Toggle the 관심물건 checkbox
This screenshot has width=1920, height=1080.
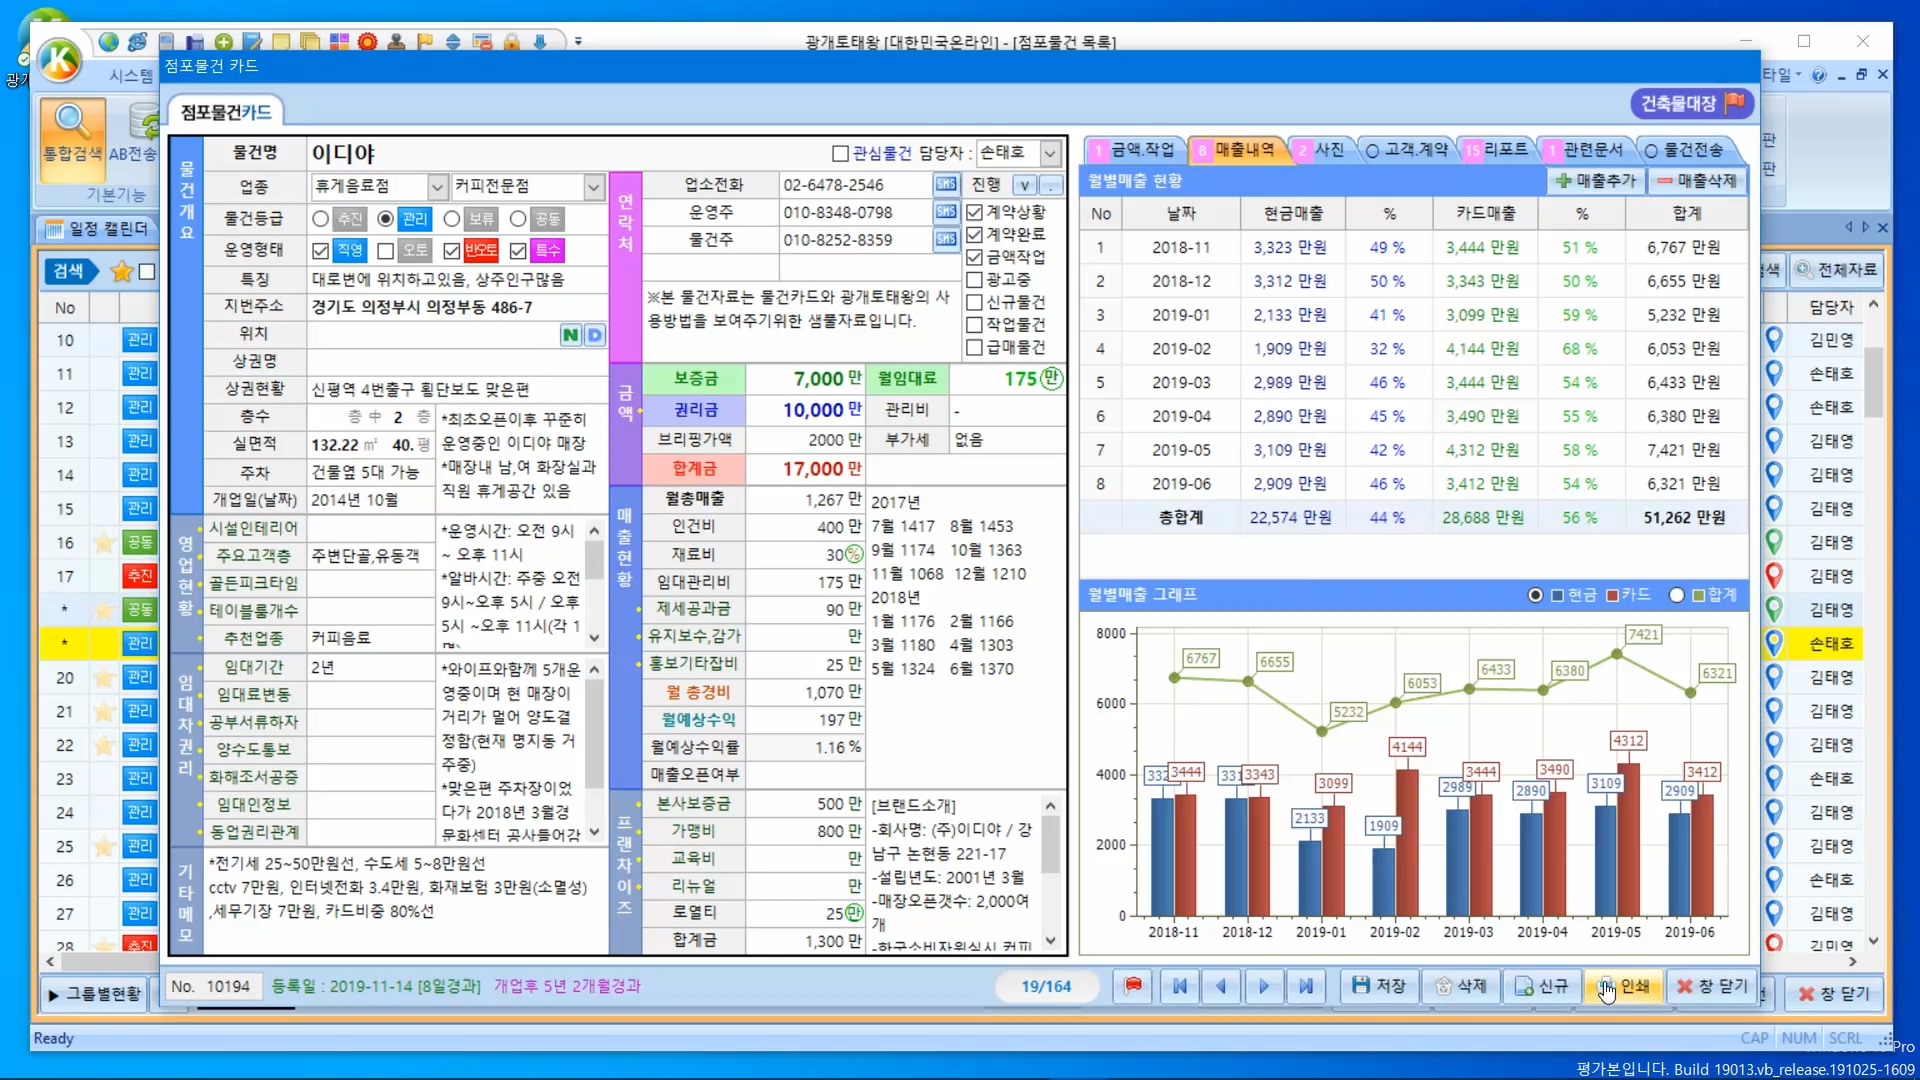841,153
